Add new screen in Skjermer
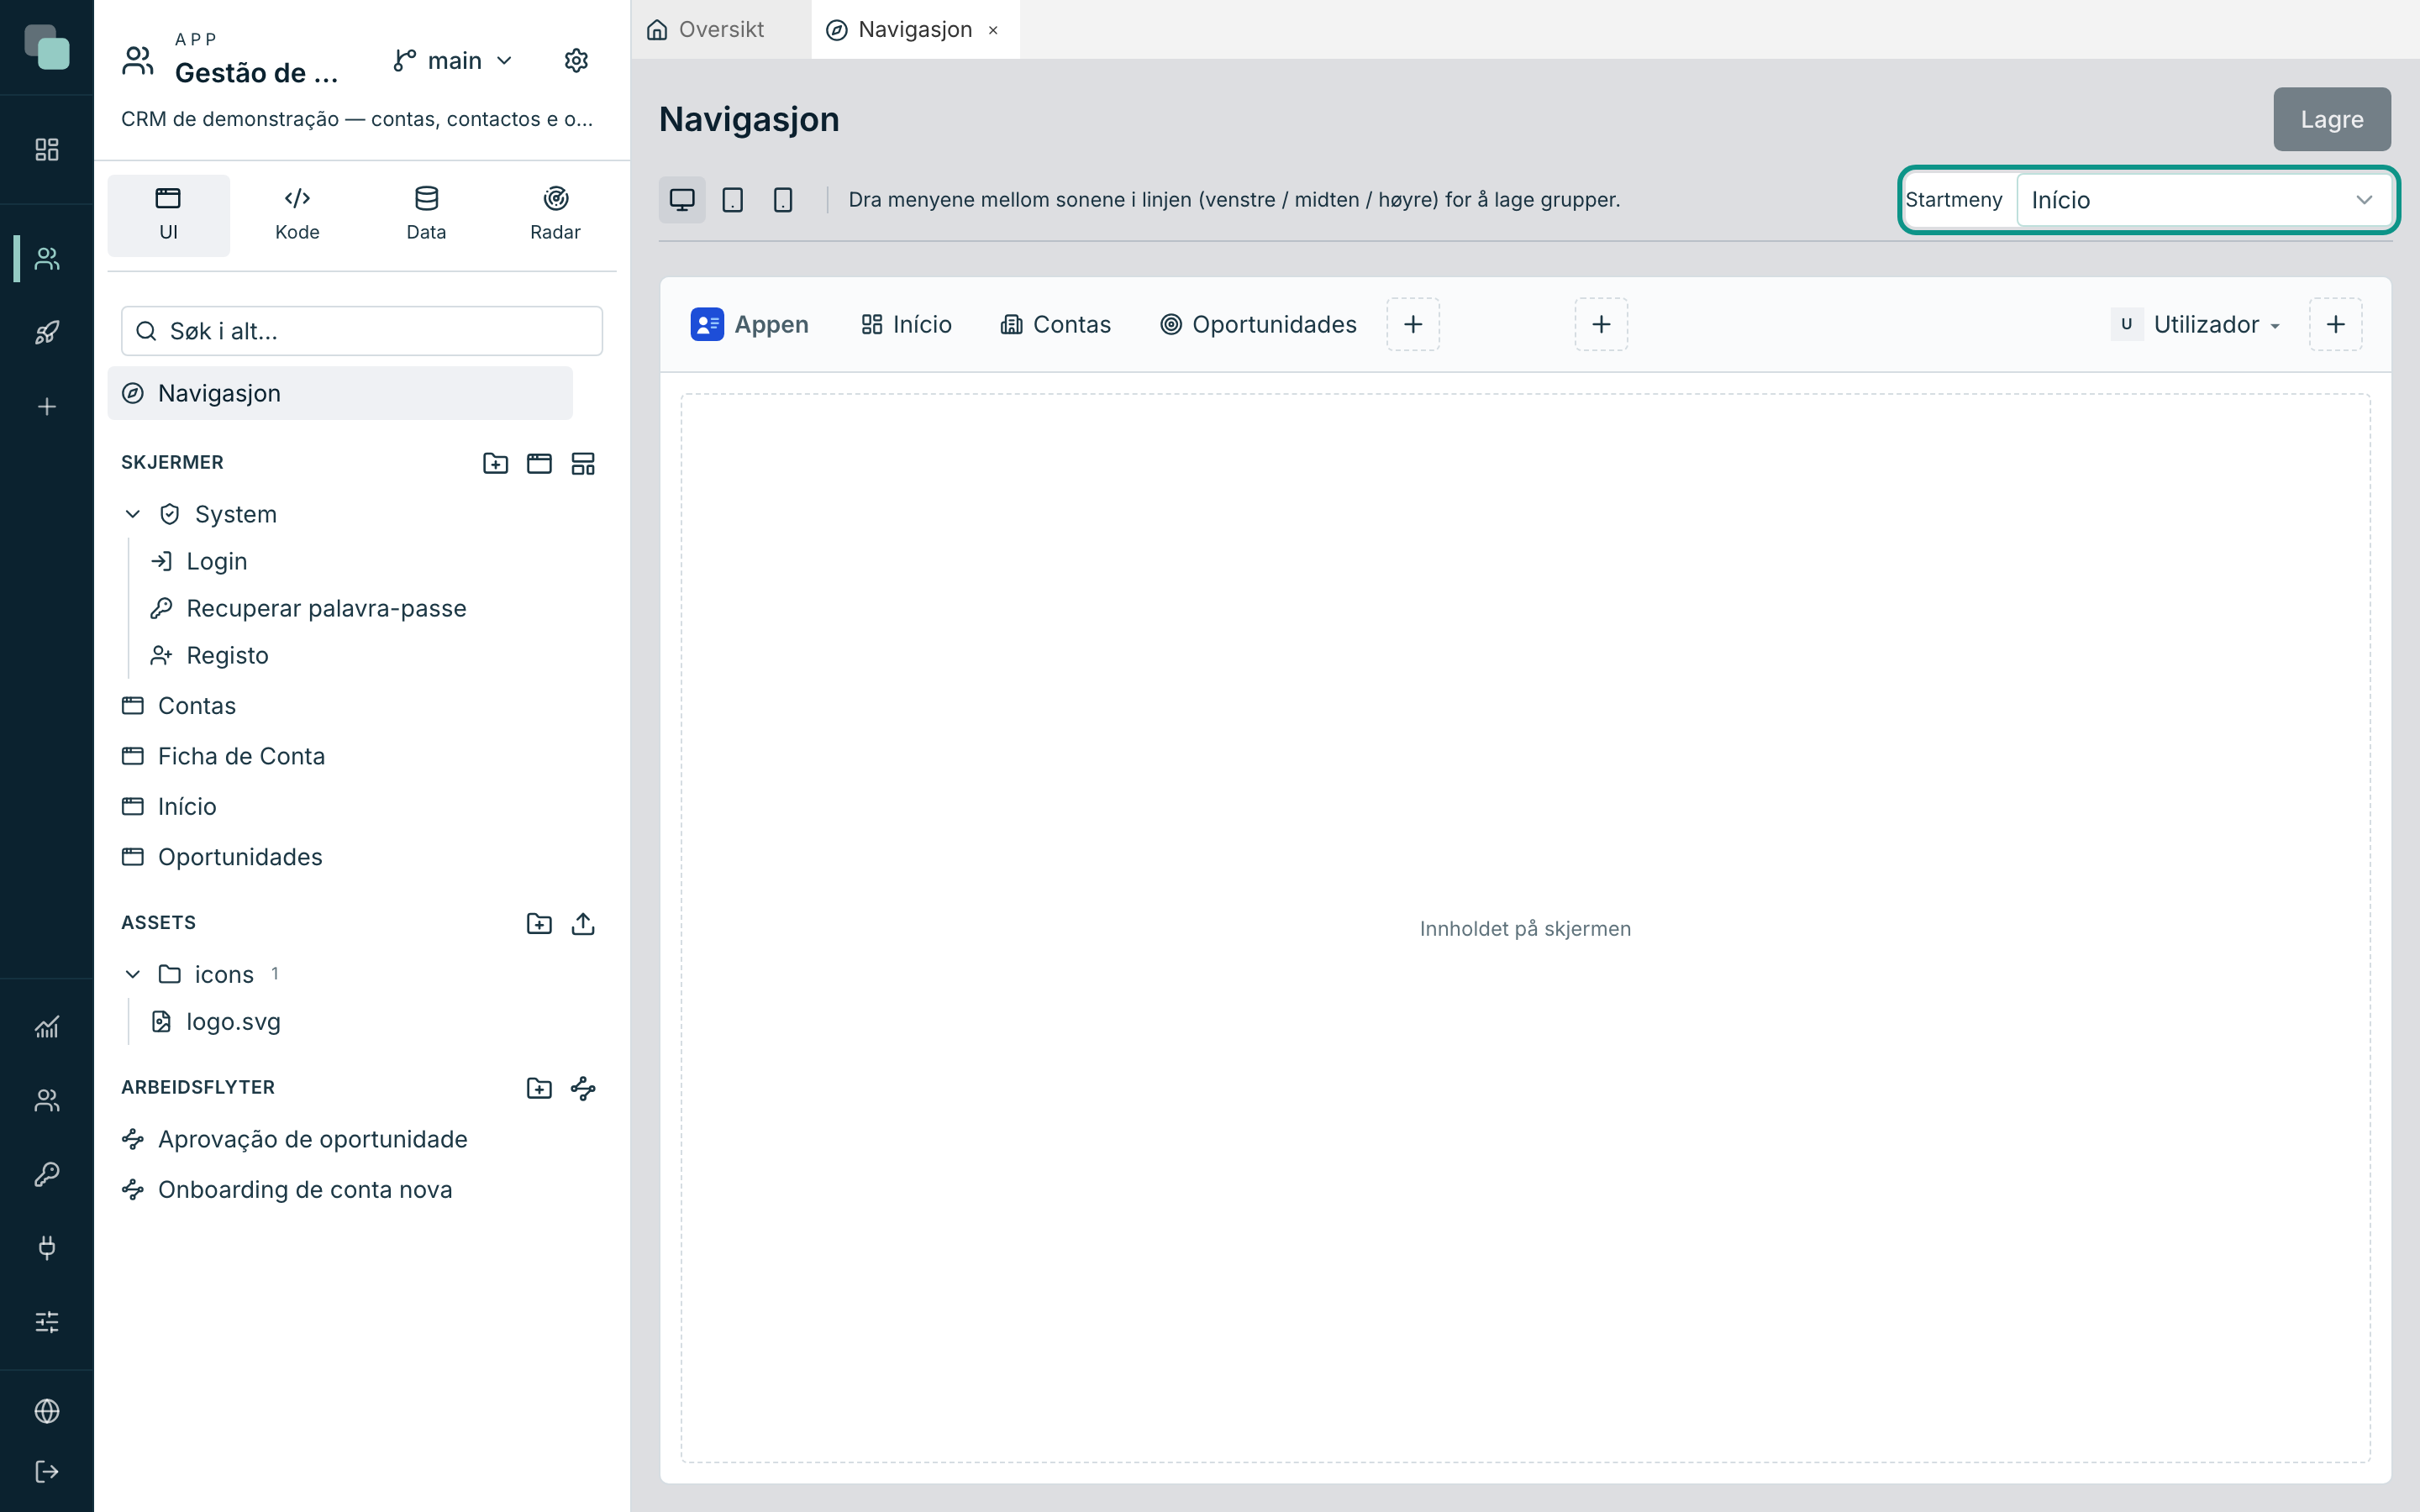The width and height of the screenshot is (2420, 1512). tap(539, 463)
